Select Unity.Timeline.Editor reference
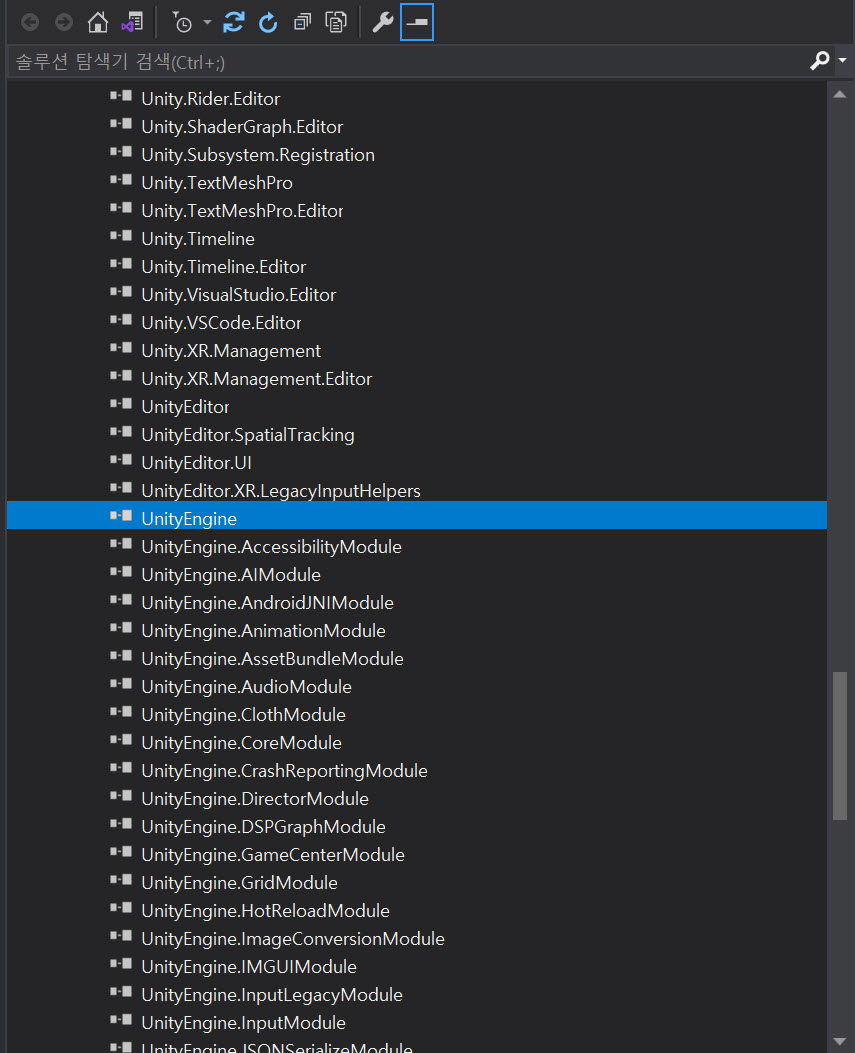Viewport: 855px width, 1053px height. click(224, 267)
